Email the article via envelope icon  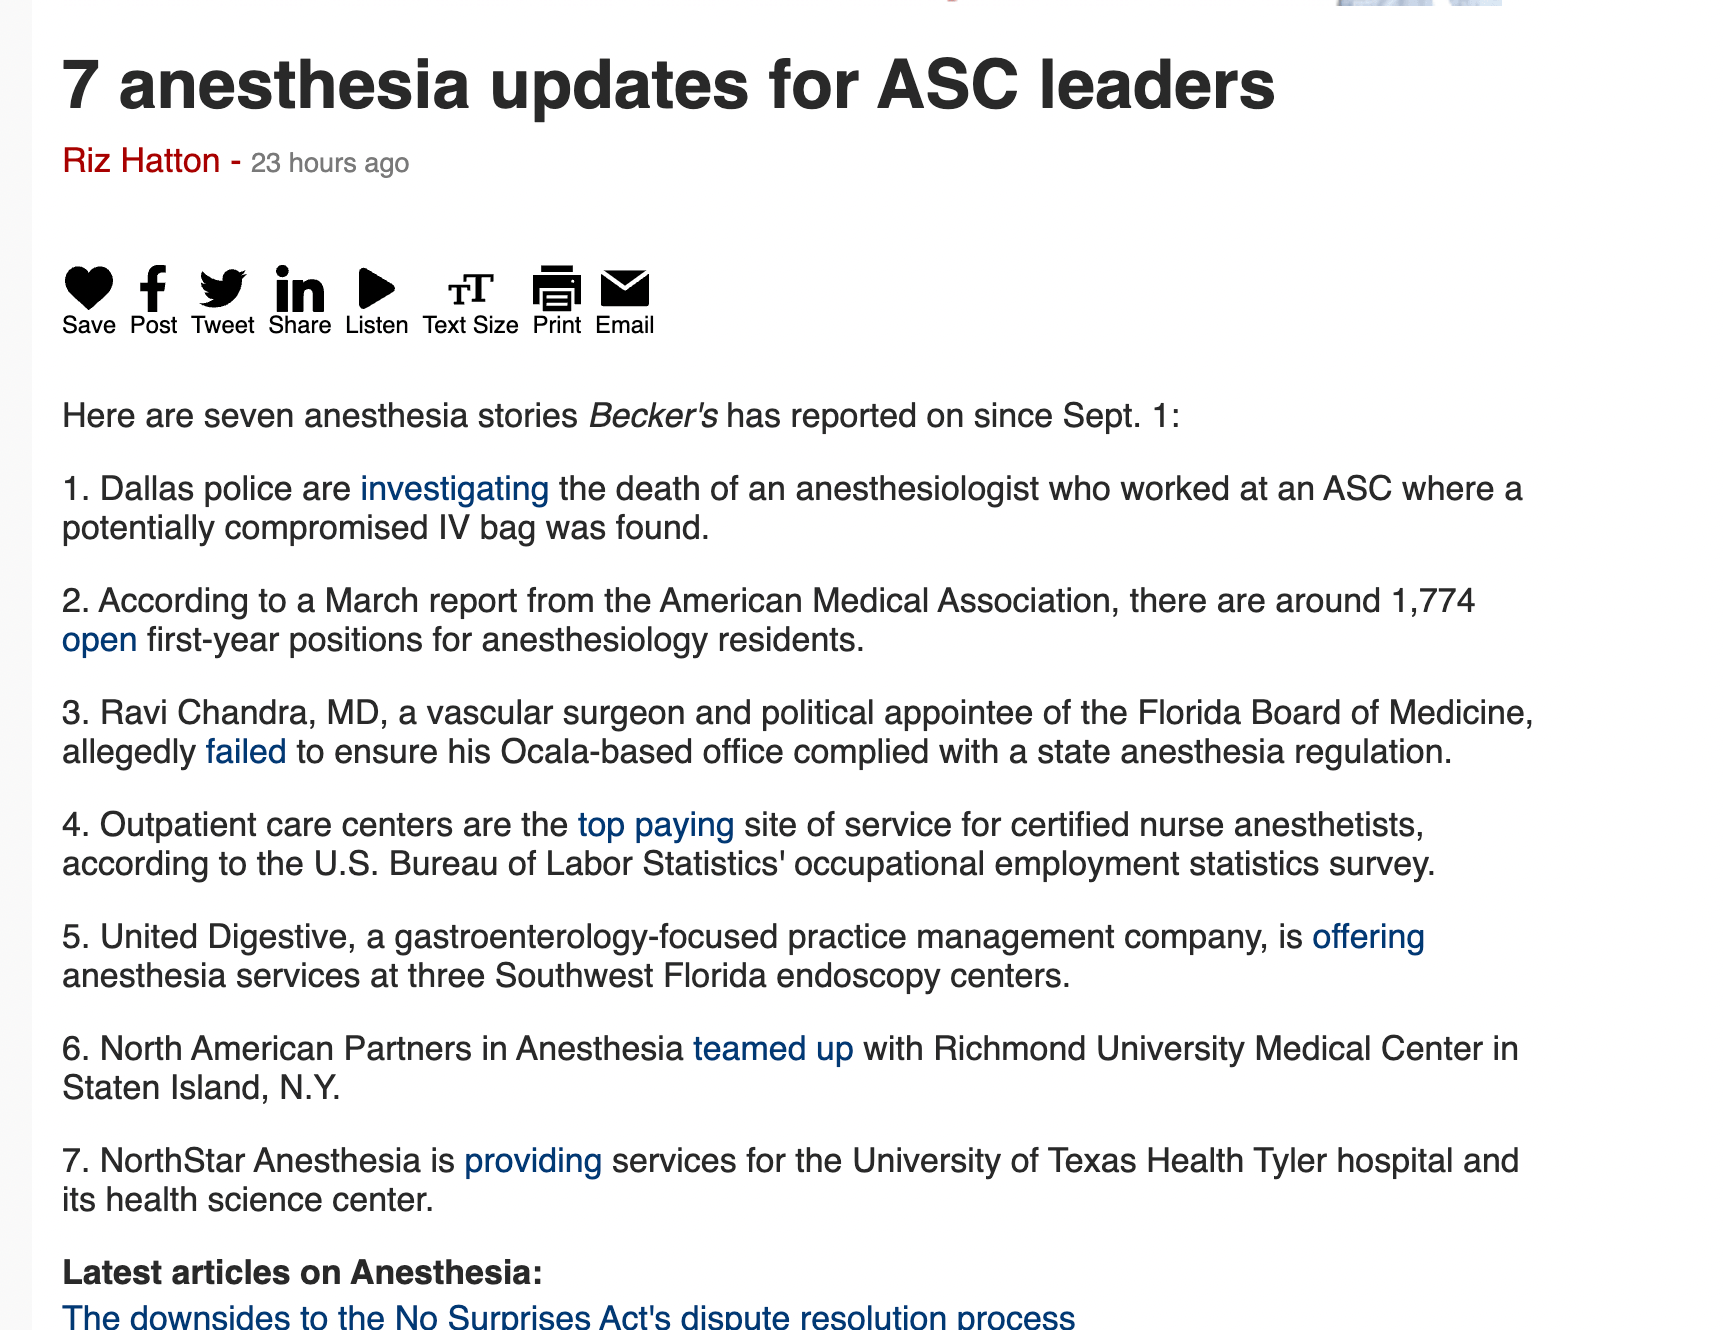pos(624,289)
